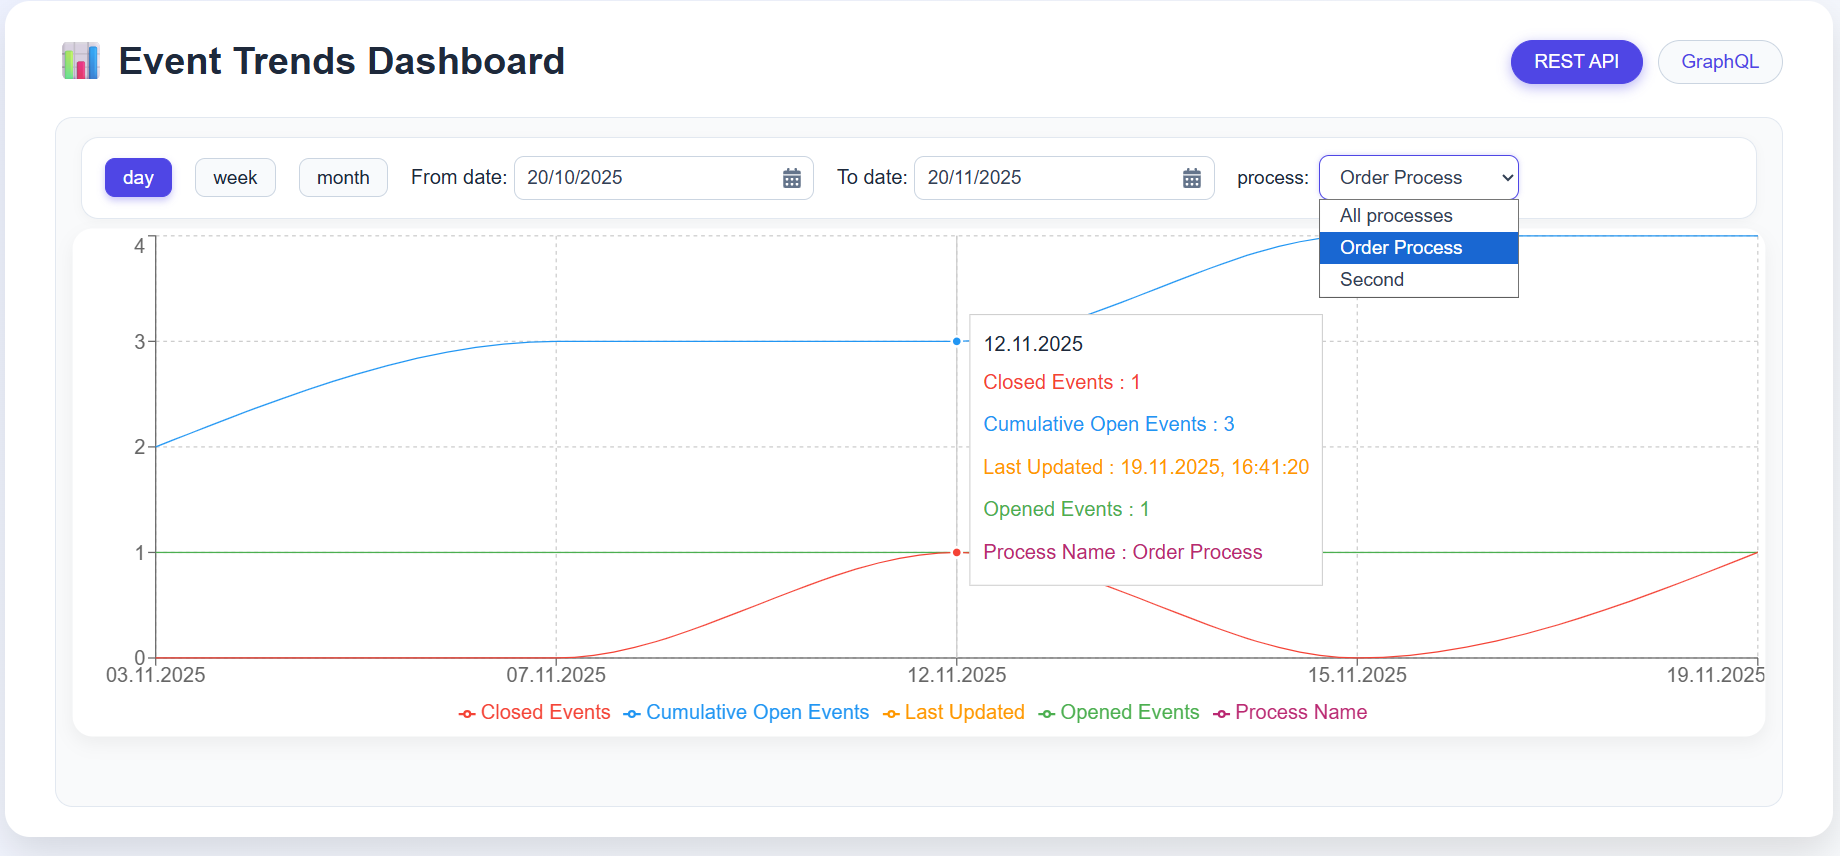Collapse the process dropdown selector

click(x=1418, y=178)
